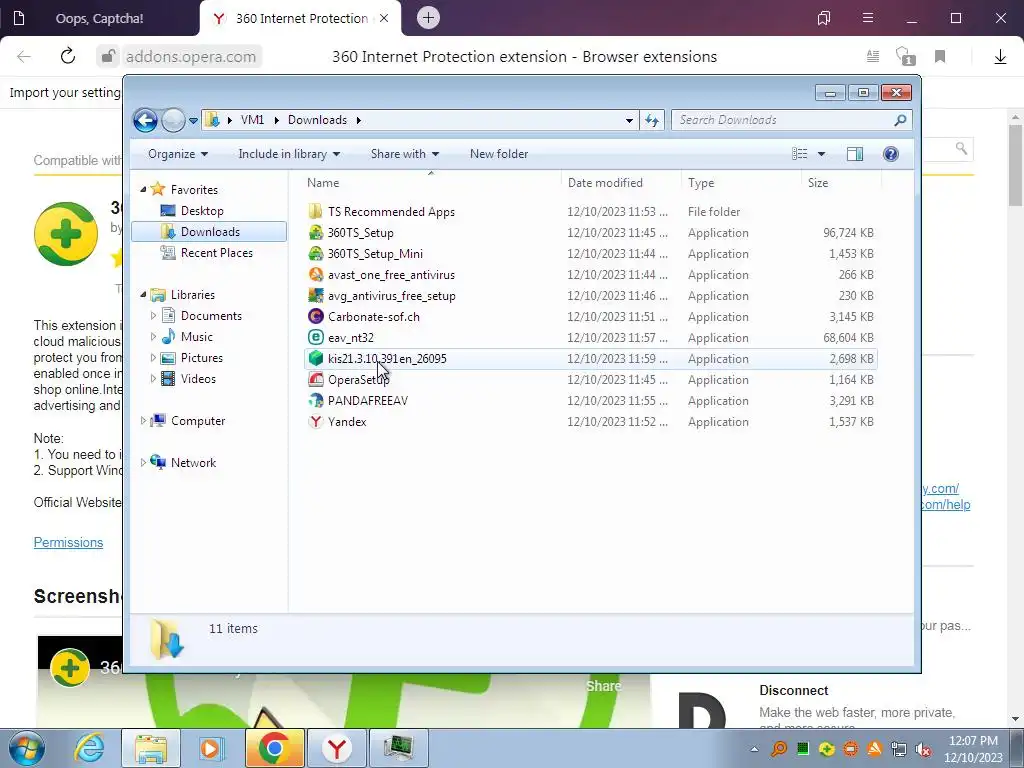Open the Yandex browser hamburger menu
The height and width of the screenshot is (768, 1024).
tap(867, 18)
